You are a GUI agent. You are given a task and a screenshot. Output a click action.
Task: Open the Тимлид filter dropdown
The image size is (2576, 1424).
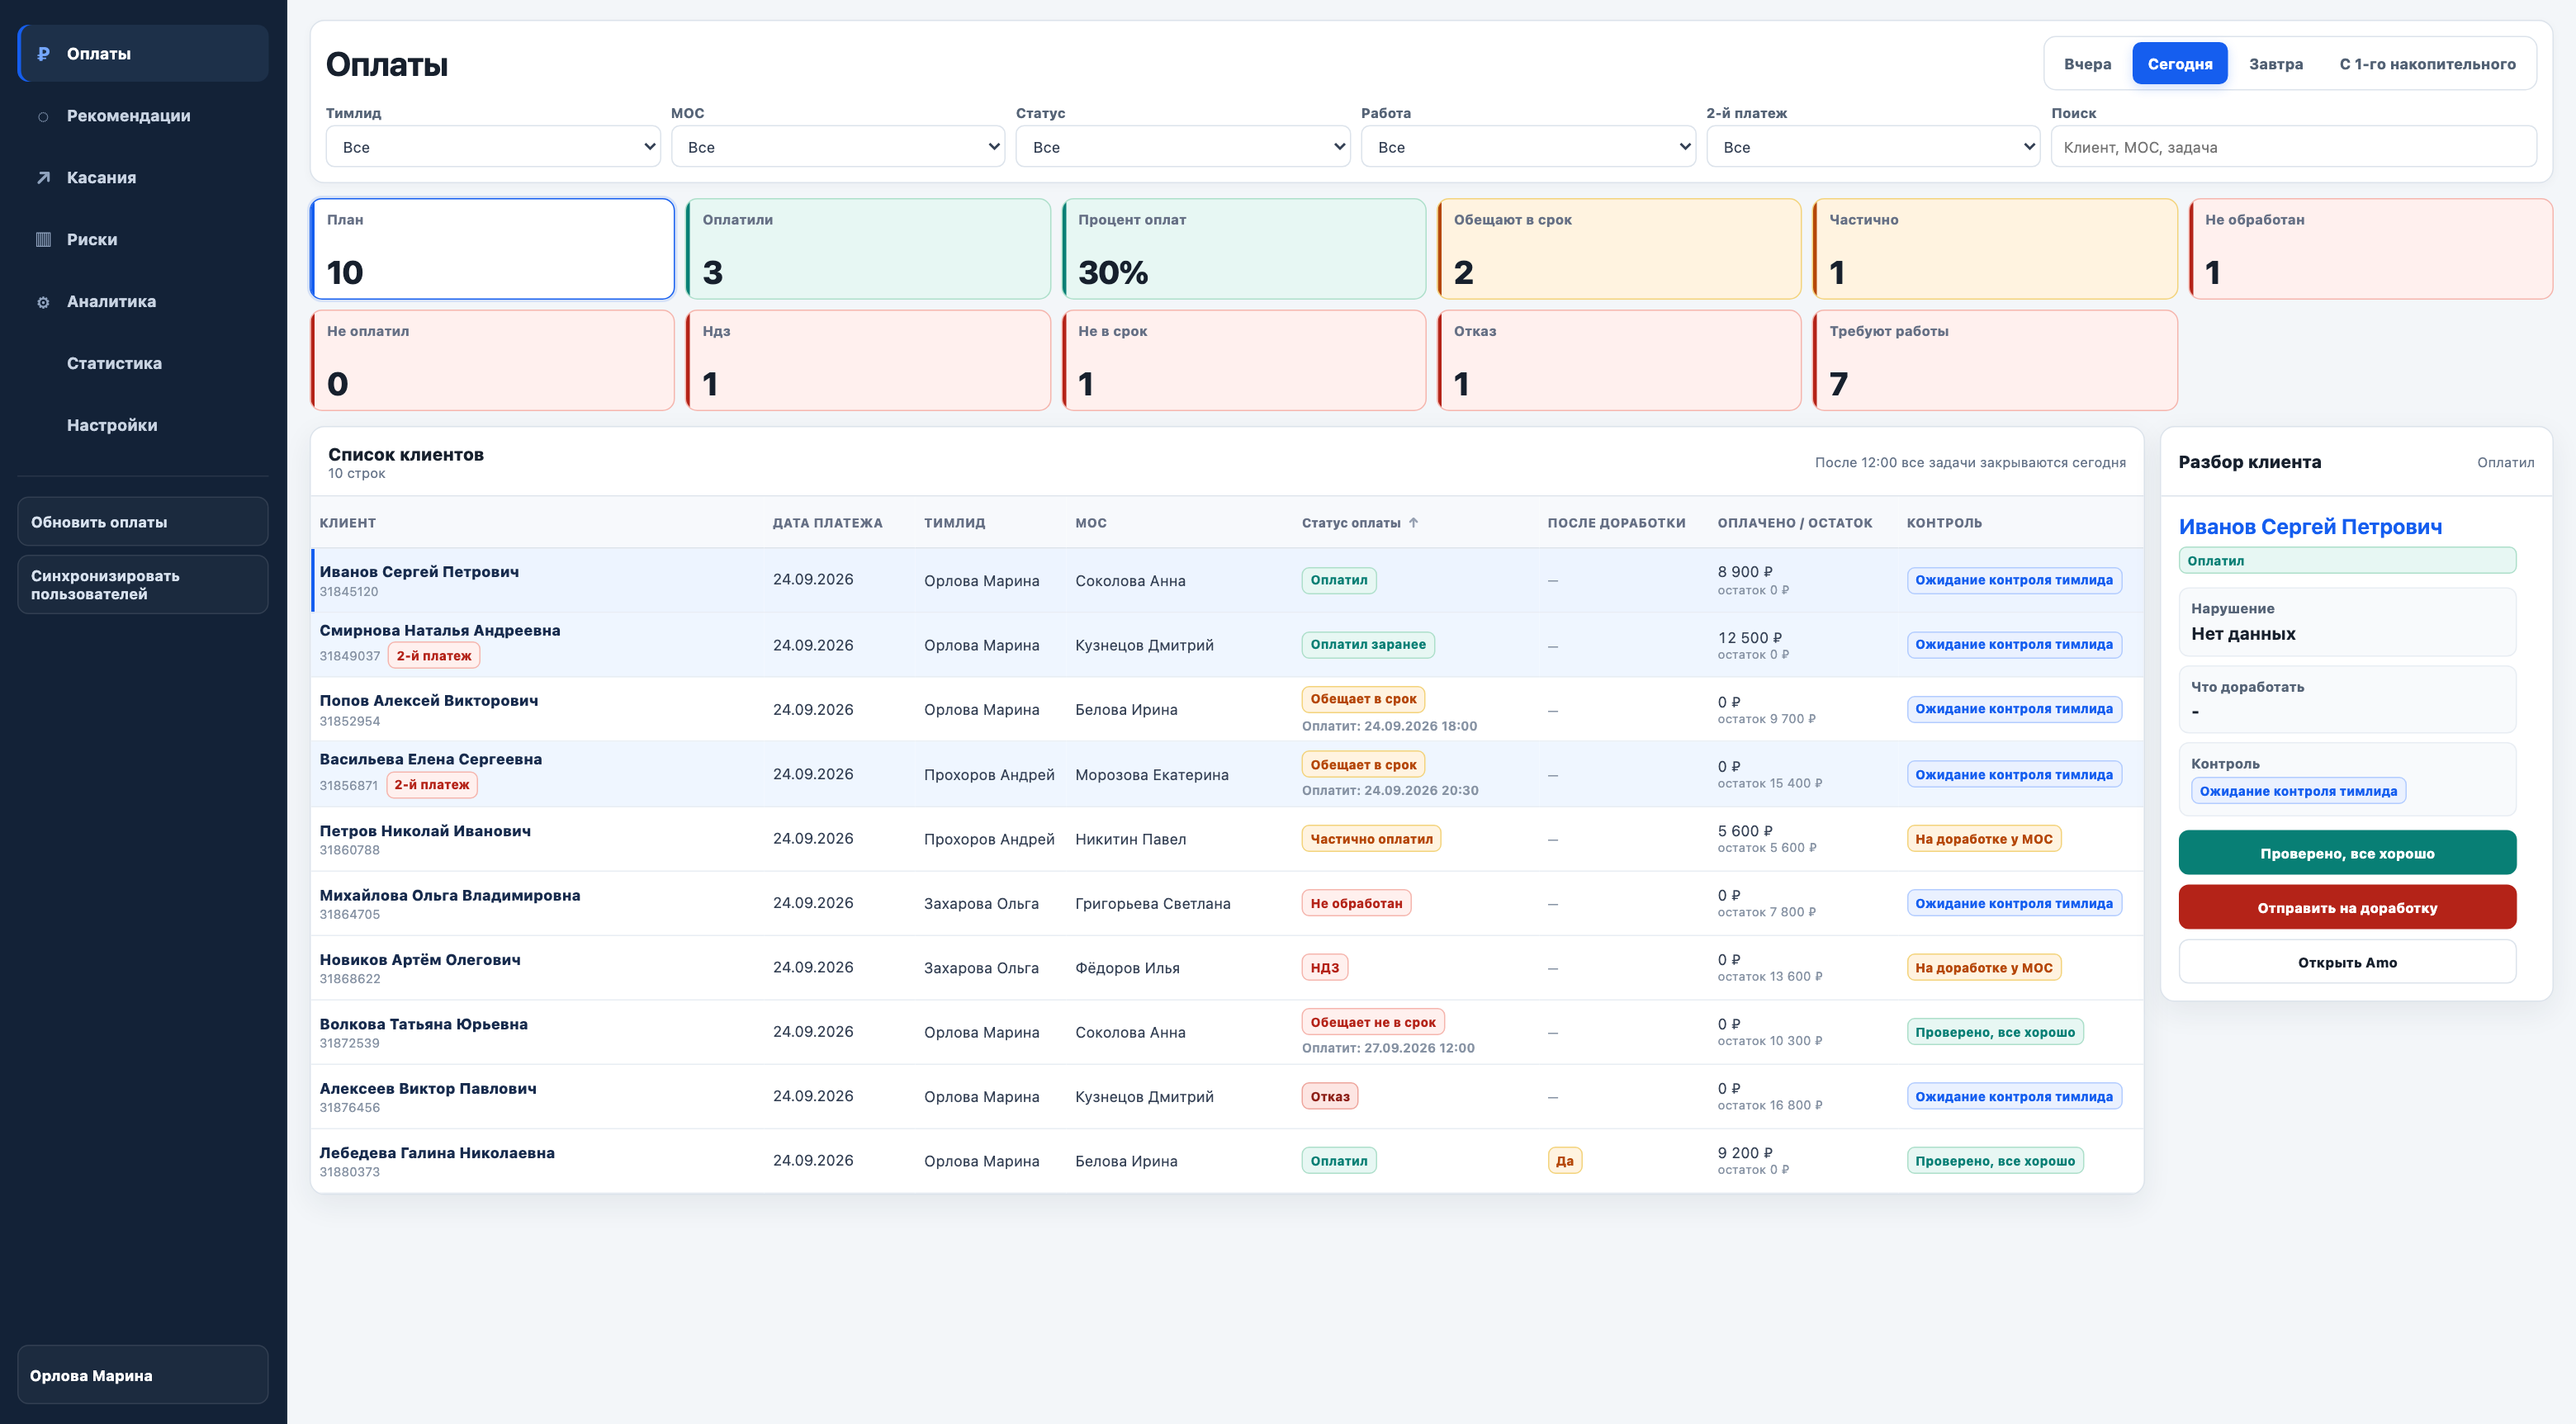[x=493, y=147]
